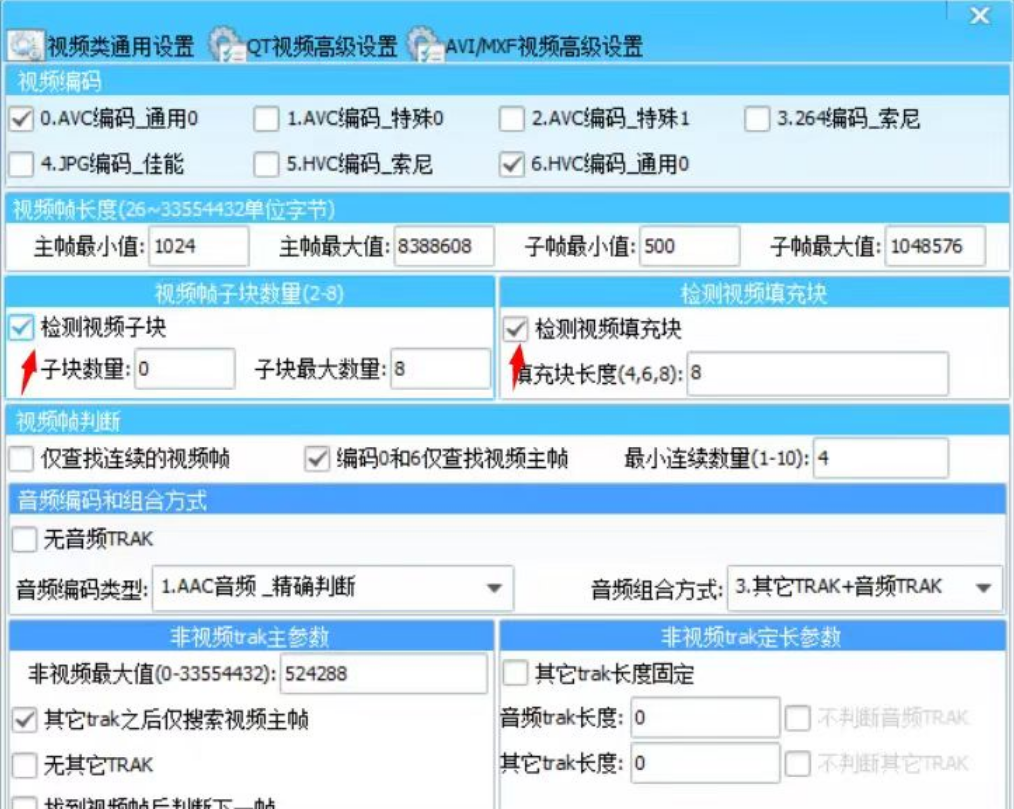Switch to QT视频高级设置 tab

(x=321, y=46)
